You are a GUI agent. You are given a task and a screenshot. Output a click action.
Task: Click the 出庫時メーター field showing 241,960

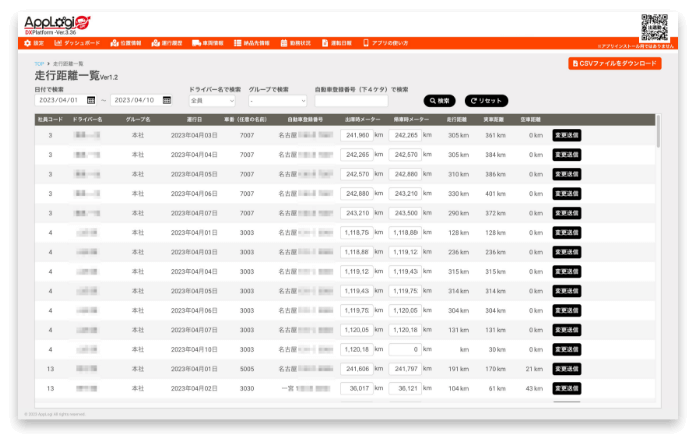357,135
